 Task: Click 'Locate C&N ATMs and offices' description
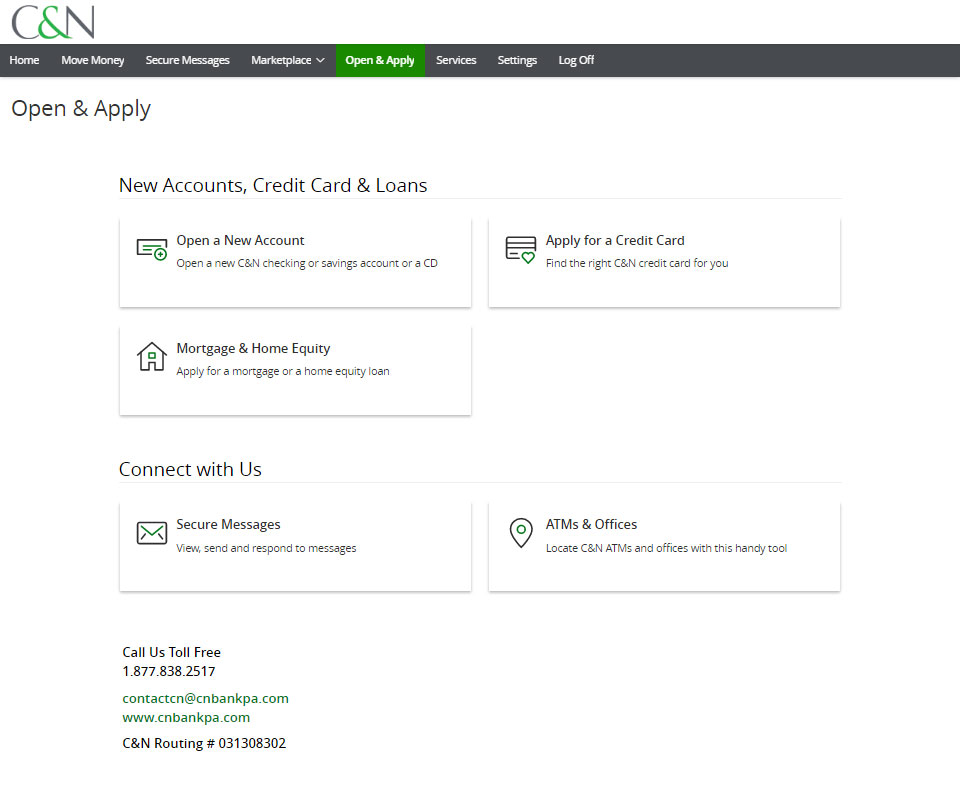[x=666, y=548]
